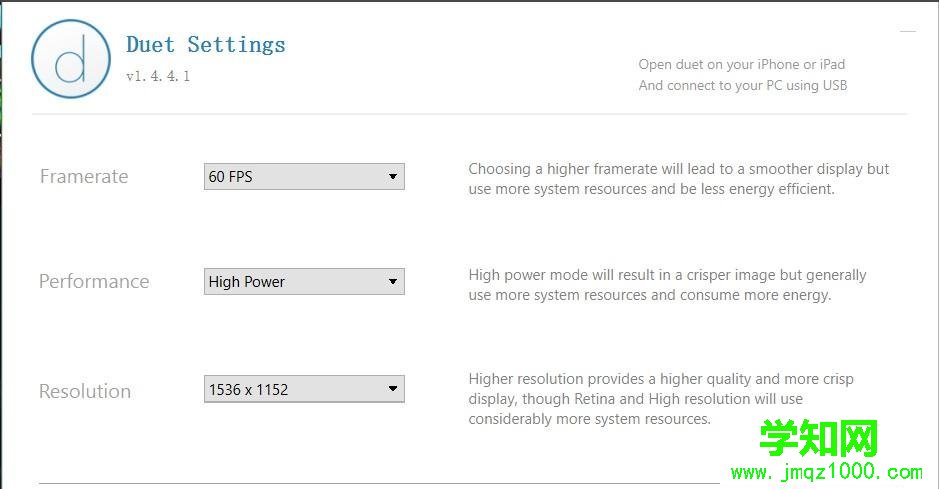This screenshot has height=489, width=939.
Task: Open the Resolution dropdown showing 1536 x 1152
Action: pos(293,389)
